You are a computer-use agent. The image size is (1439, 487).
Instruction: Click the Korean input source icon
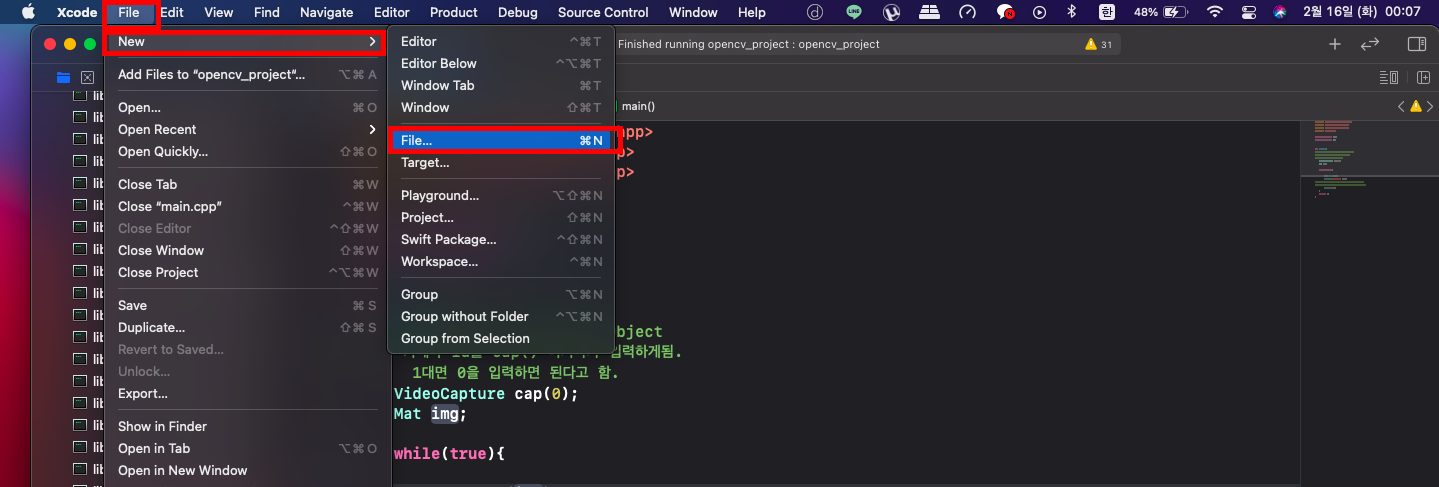click(x=1106, y=12)
